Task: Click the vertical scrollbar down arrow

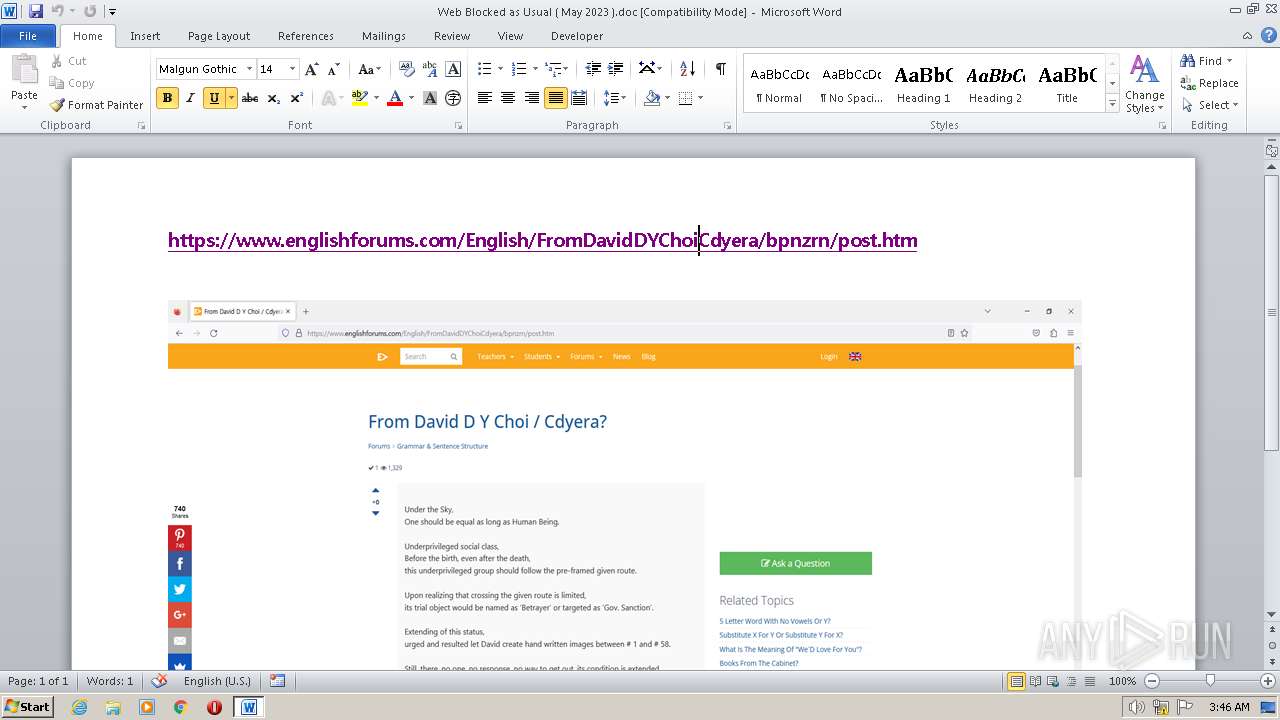Action: 1271,614
